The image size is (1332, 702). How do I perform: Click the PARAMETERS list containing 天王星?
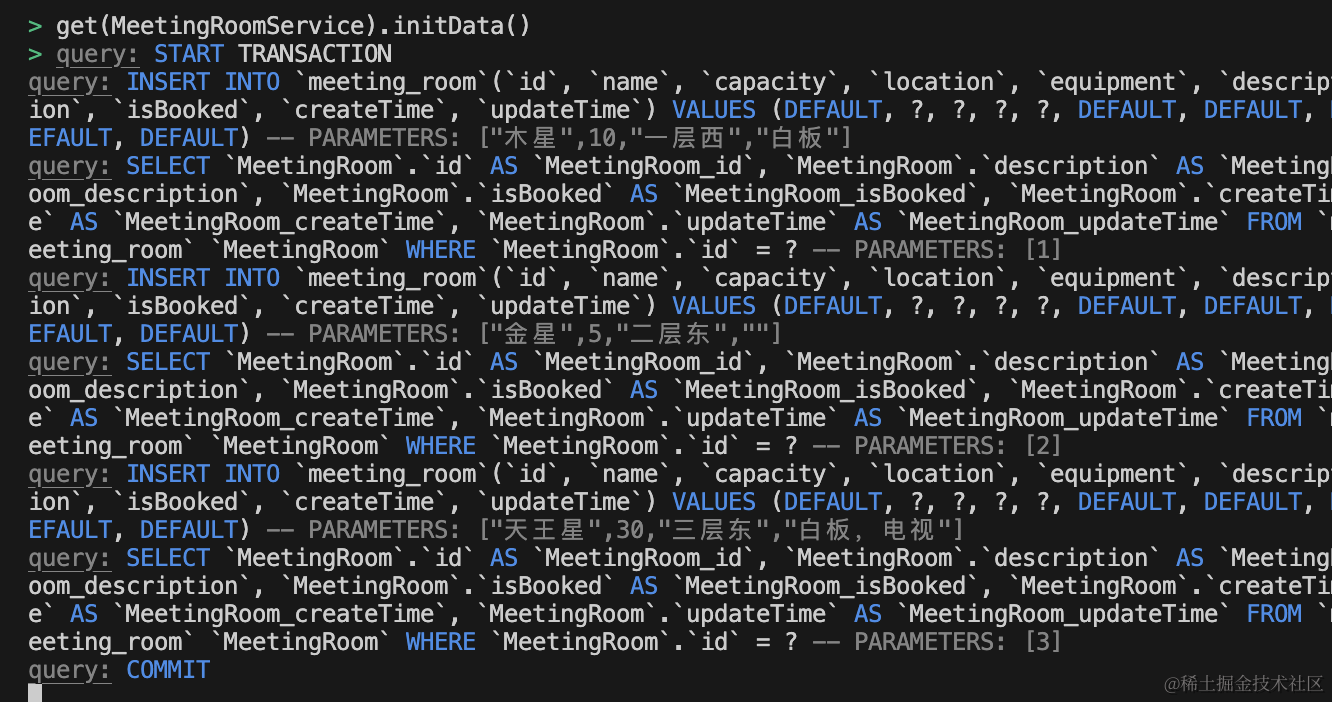[636, 530]
